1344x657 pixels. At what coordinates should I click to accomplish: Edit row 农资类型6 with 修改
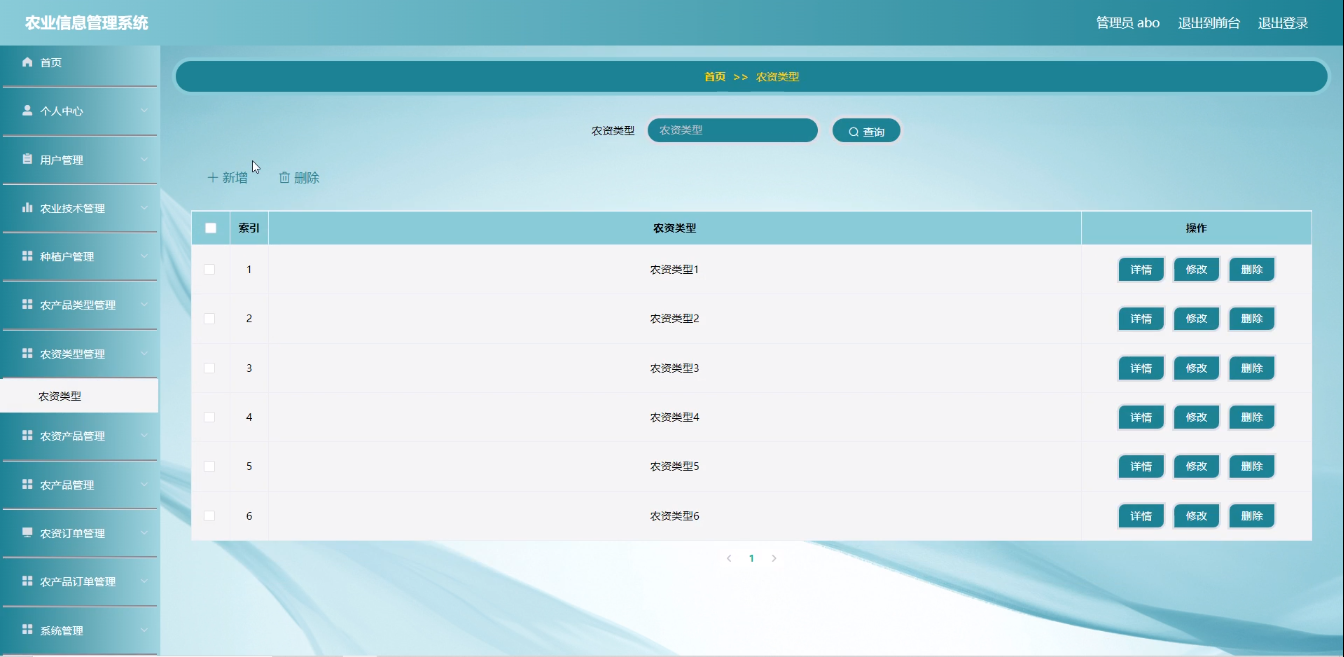1196,516
